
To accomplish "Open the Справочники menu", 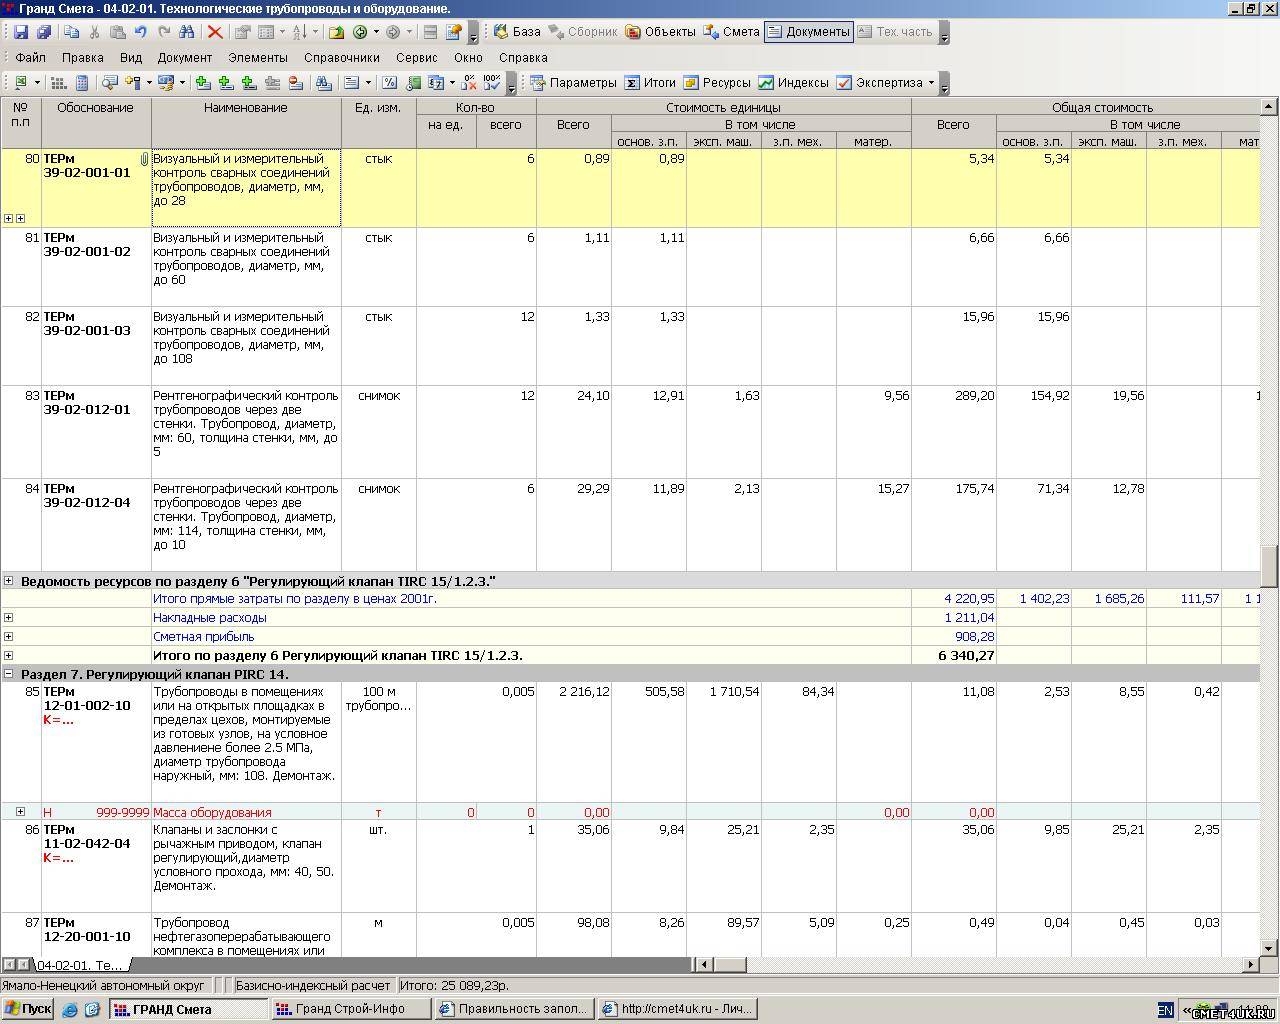I will coord(341,58).
